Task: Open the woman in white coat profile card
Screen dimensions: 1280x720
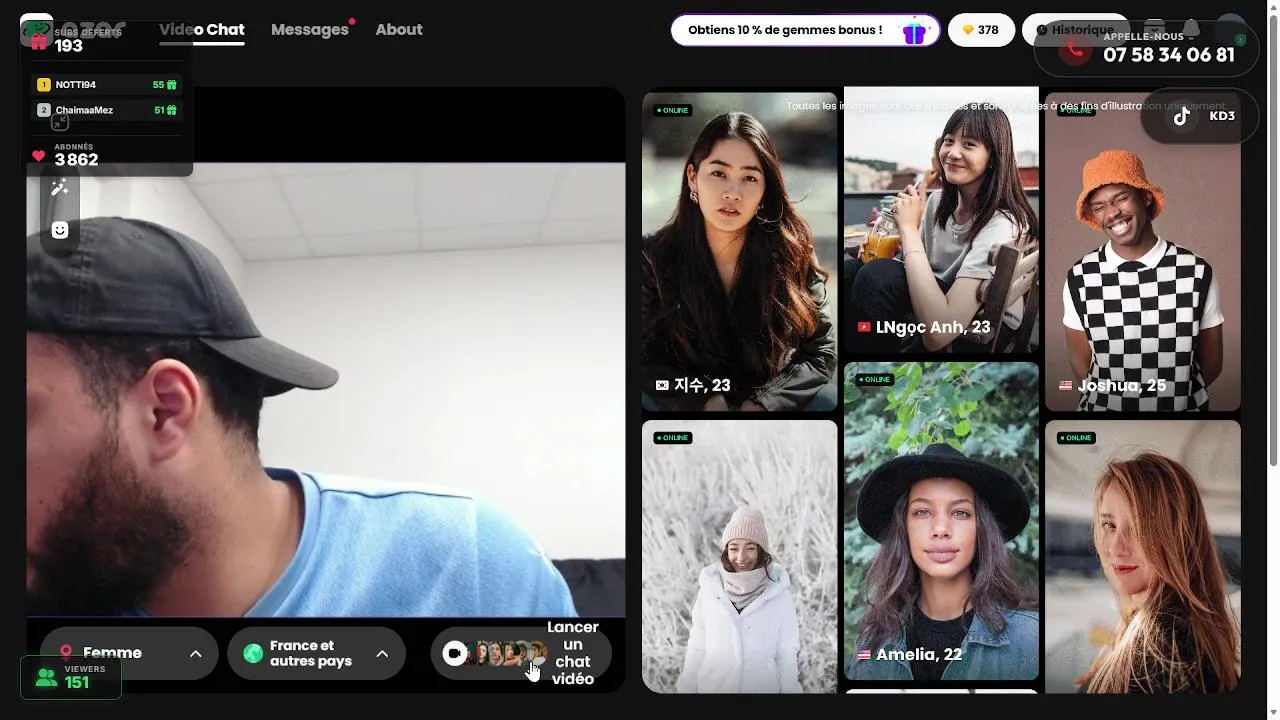Action: [x=739, y=556]
